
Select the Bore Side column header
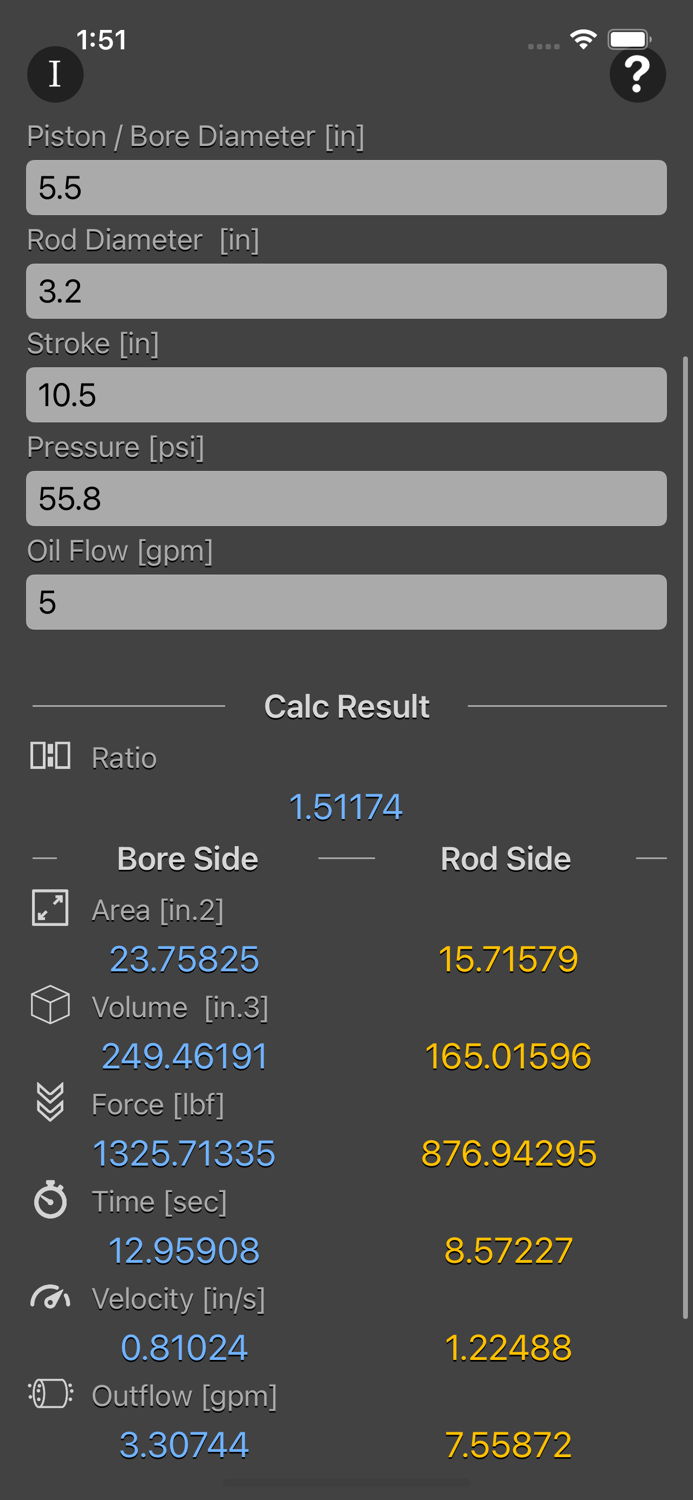(187, 858)
